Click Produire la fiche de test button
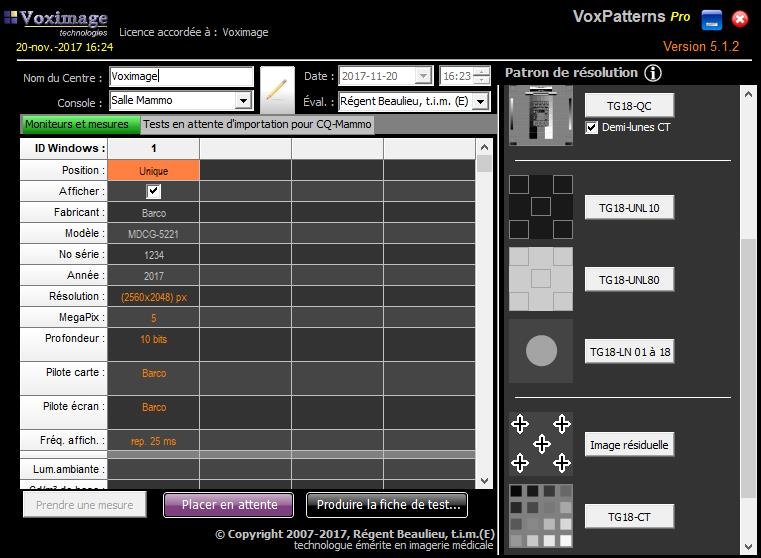This screenshot has width=761, height=558. (x=387, y=505)
